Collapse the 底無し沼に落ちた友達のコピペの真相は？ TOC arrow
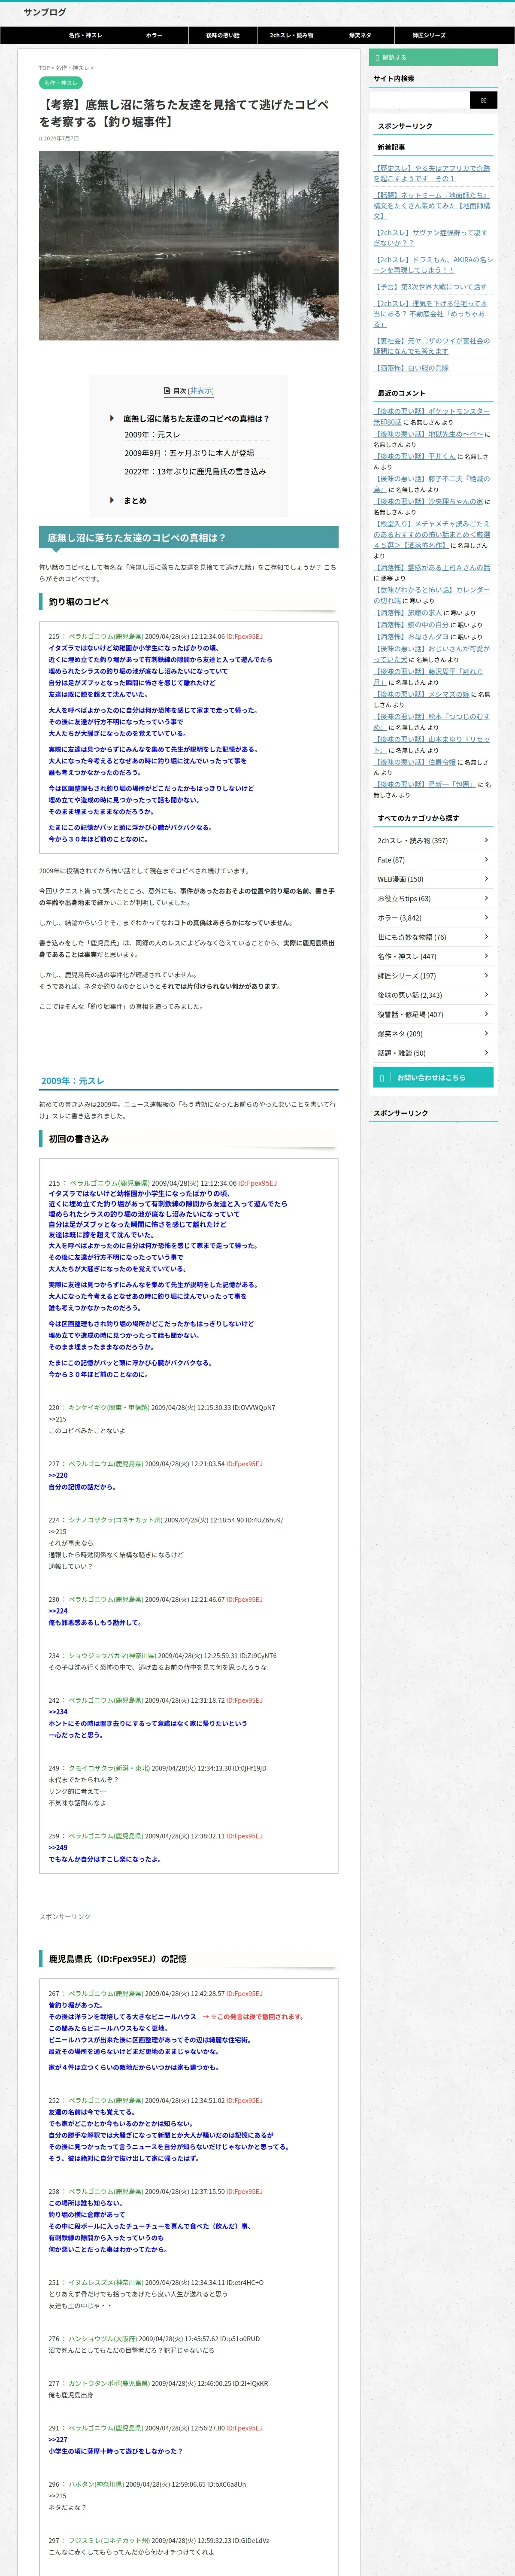Image resolution: width=515 pixels, height=2576 pixels. 112,419
